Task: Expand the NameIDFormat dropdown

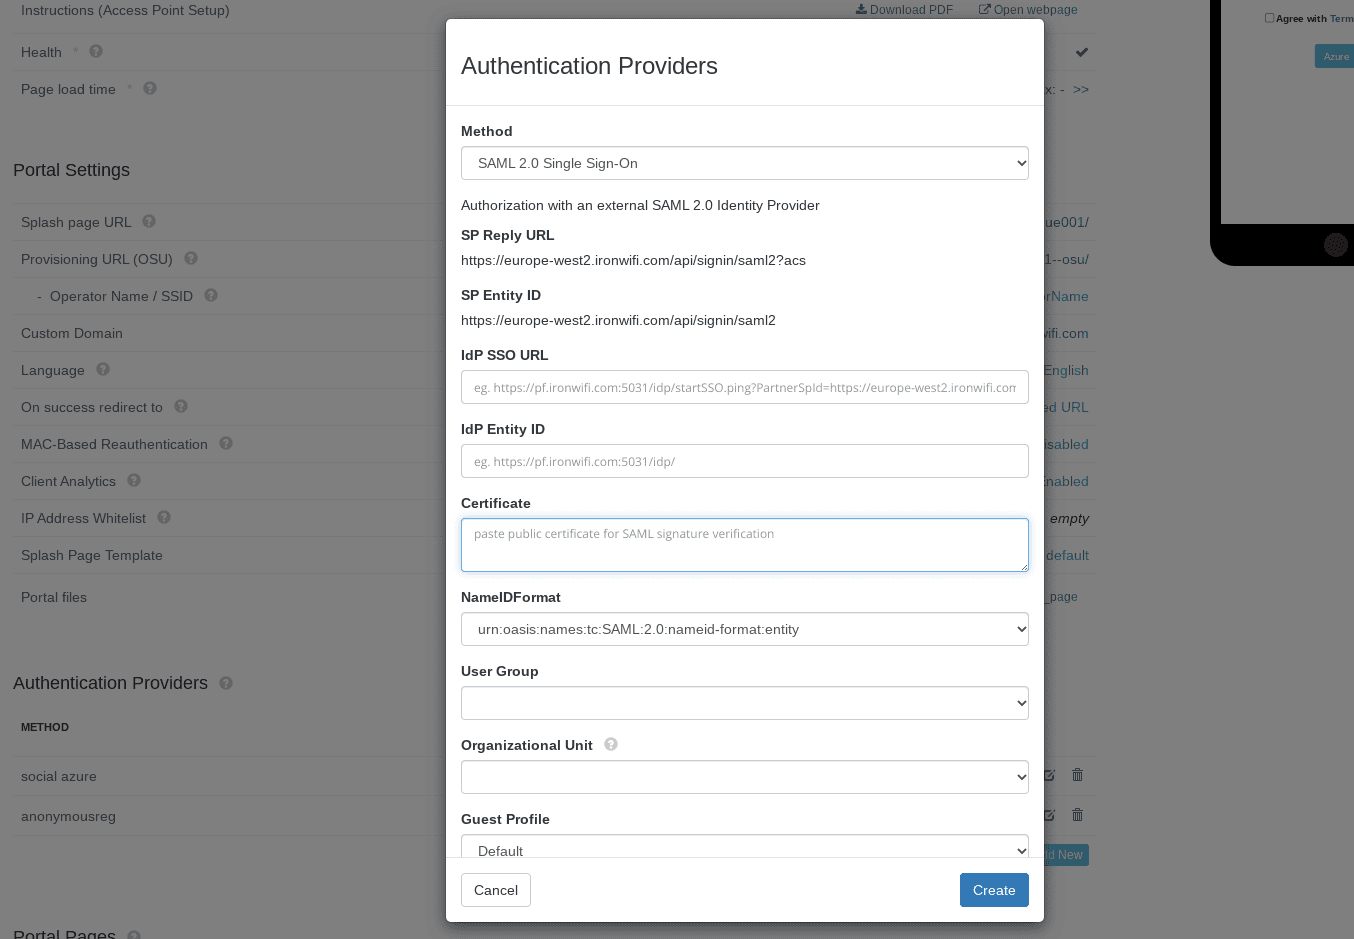Action: [745, 629]
